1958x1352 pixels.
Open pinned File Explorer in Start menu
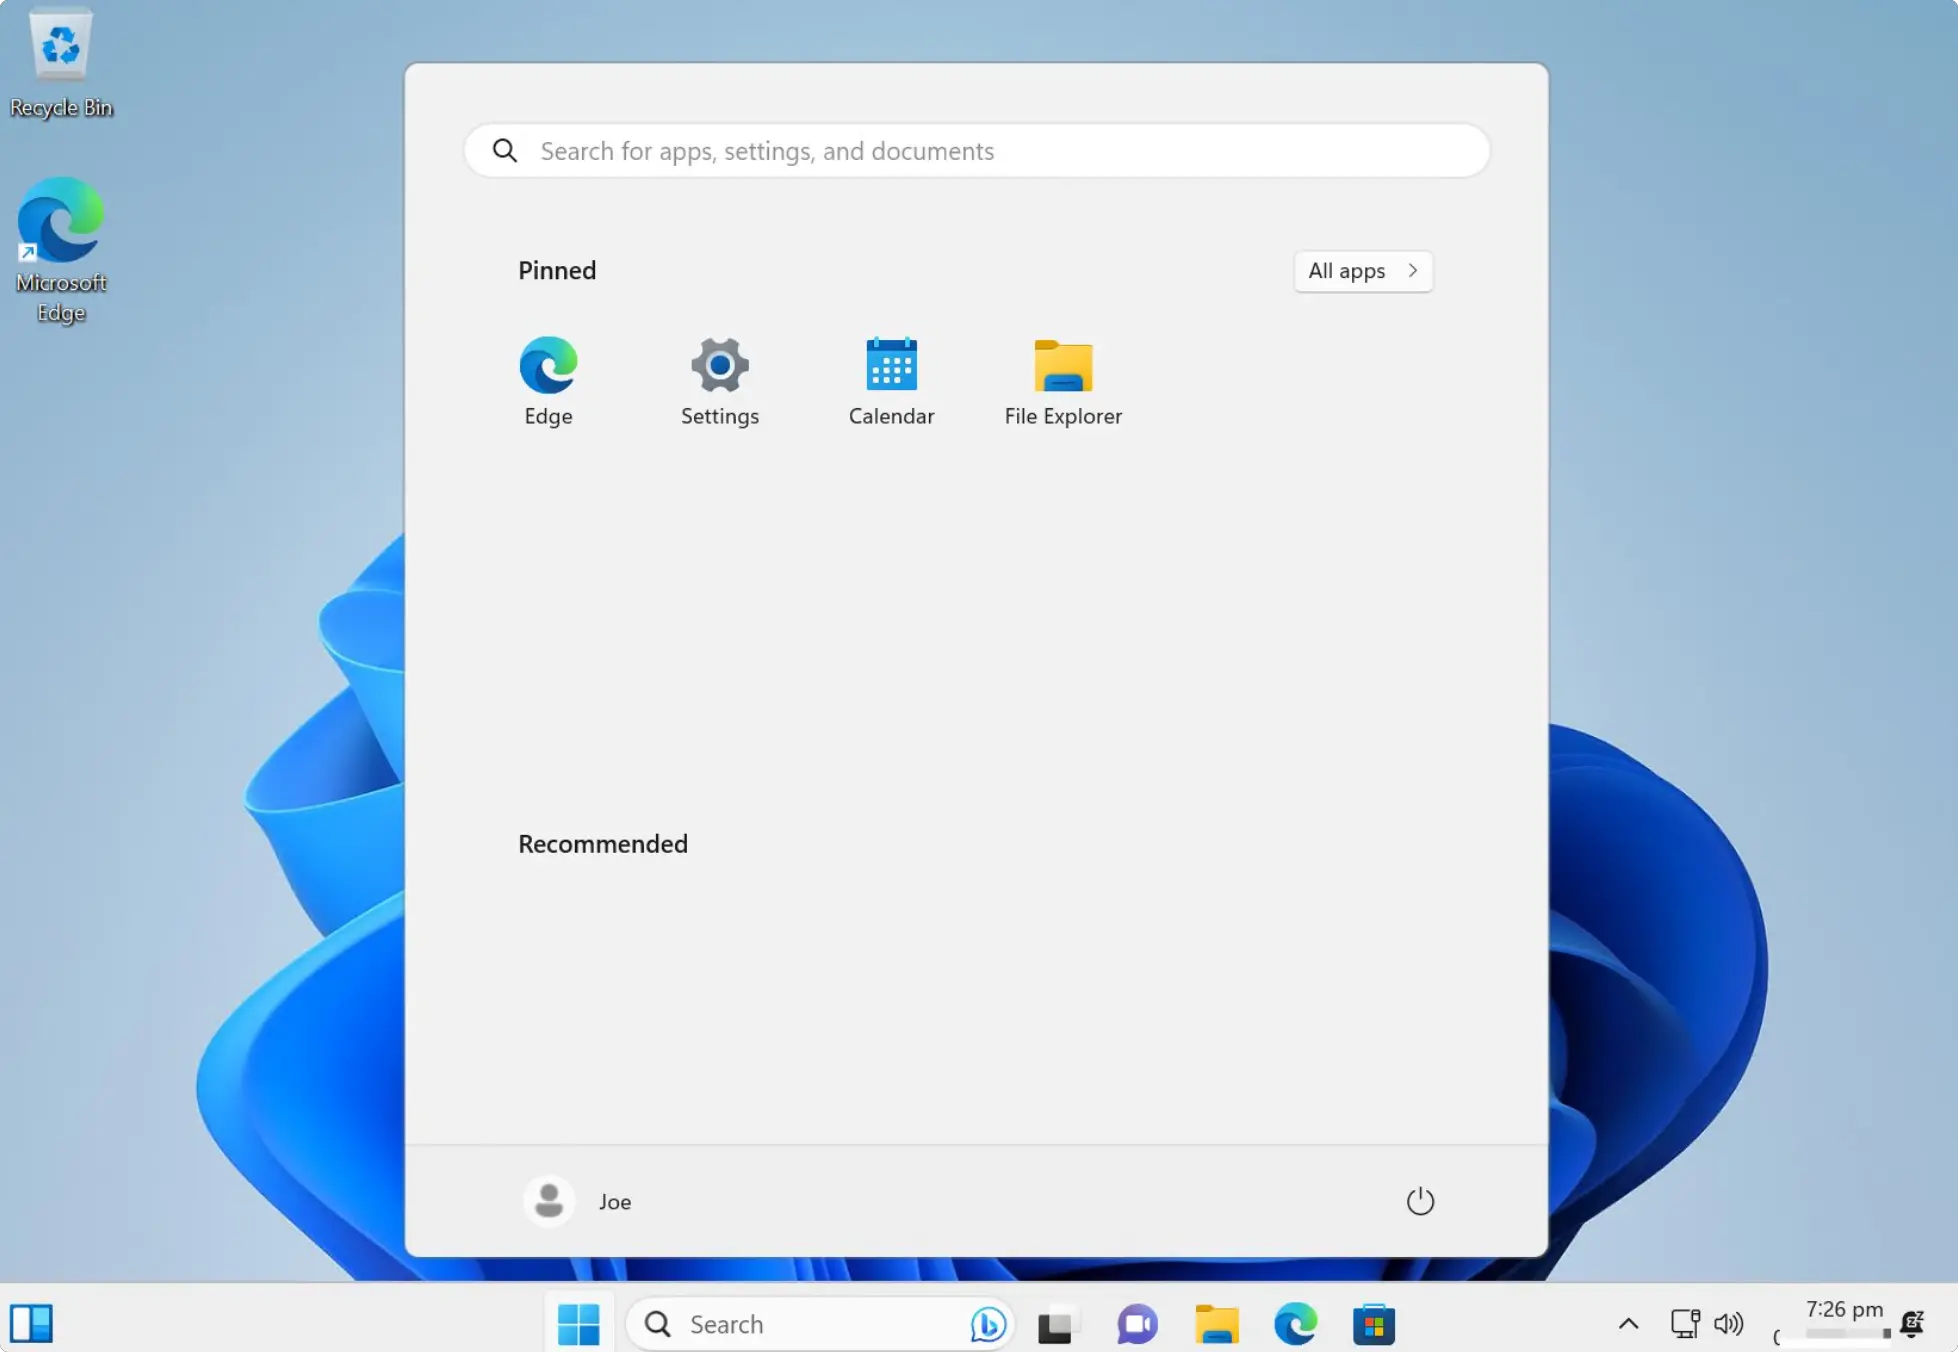(1063, 381)
